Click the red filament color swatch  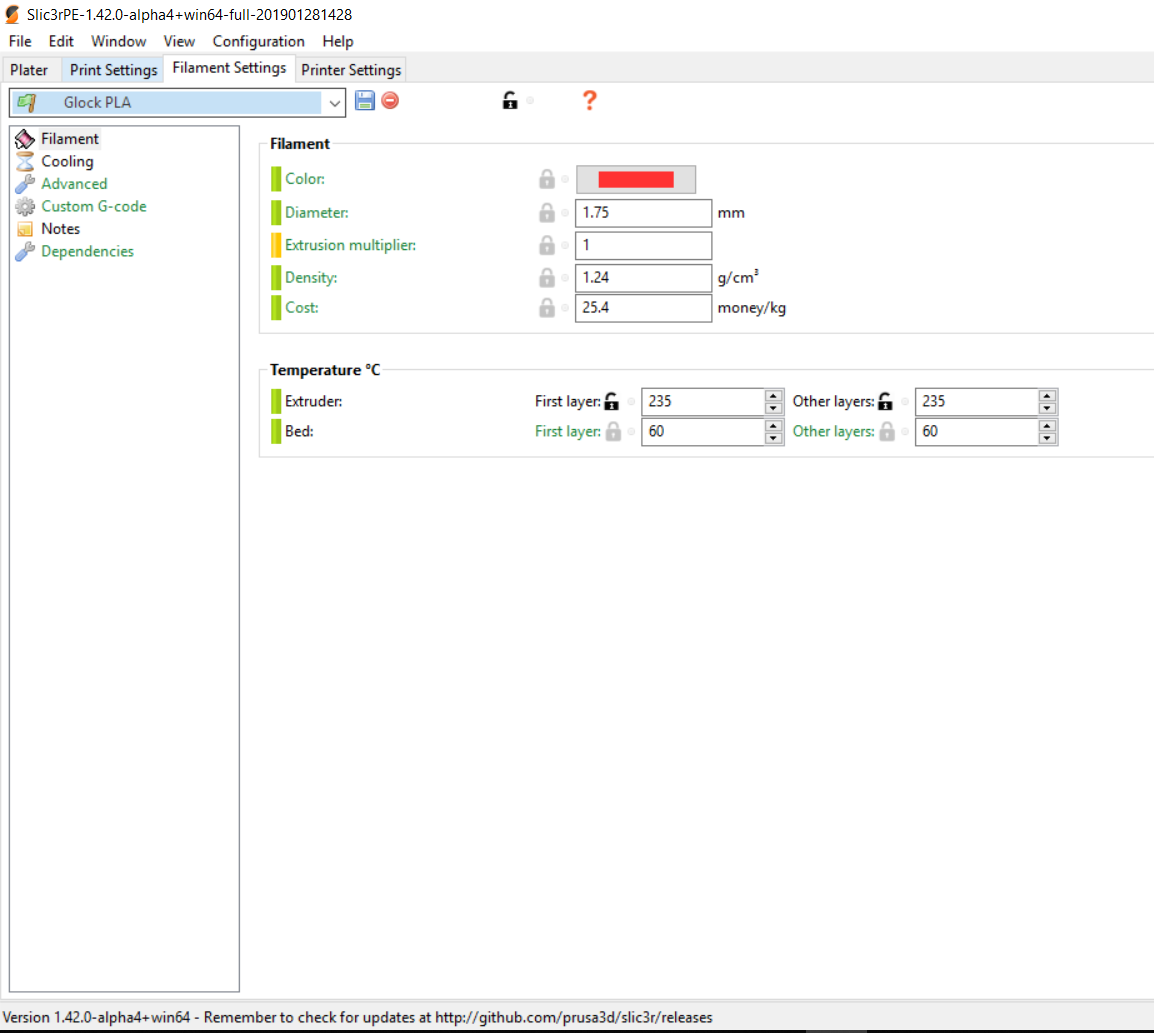click(x=635, y=180)
